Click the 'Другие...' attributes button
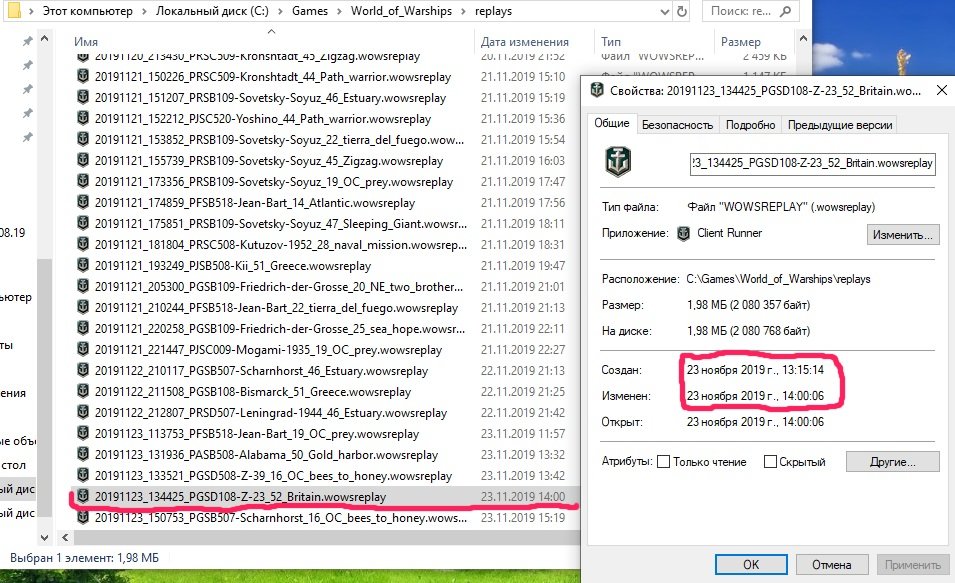Viewport: 955px width, 583px height. pyautogui.click(x=892, y=462)
